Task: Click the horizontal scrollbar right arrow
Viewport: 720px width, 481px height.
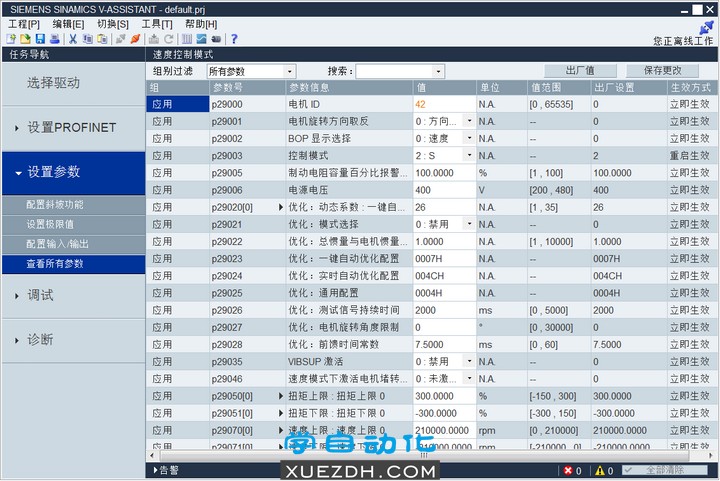Action: (711, 455)
